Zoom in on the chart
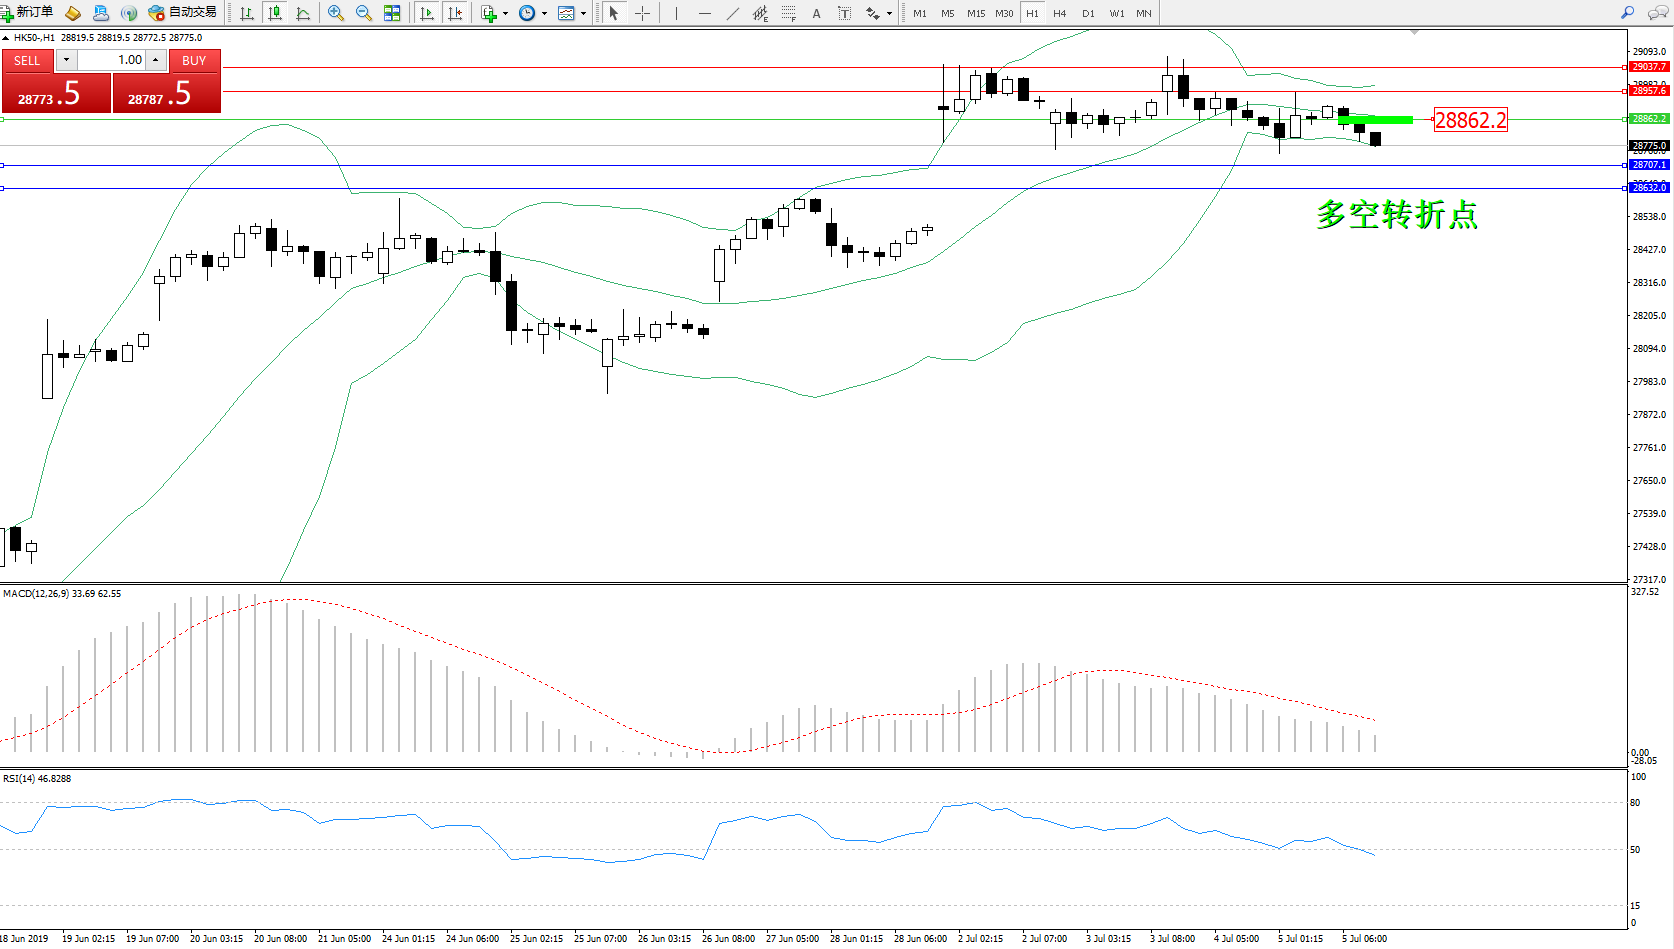The width and height of the screenshot is (1674, 949). tap(336, 13)
